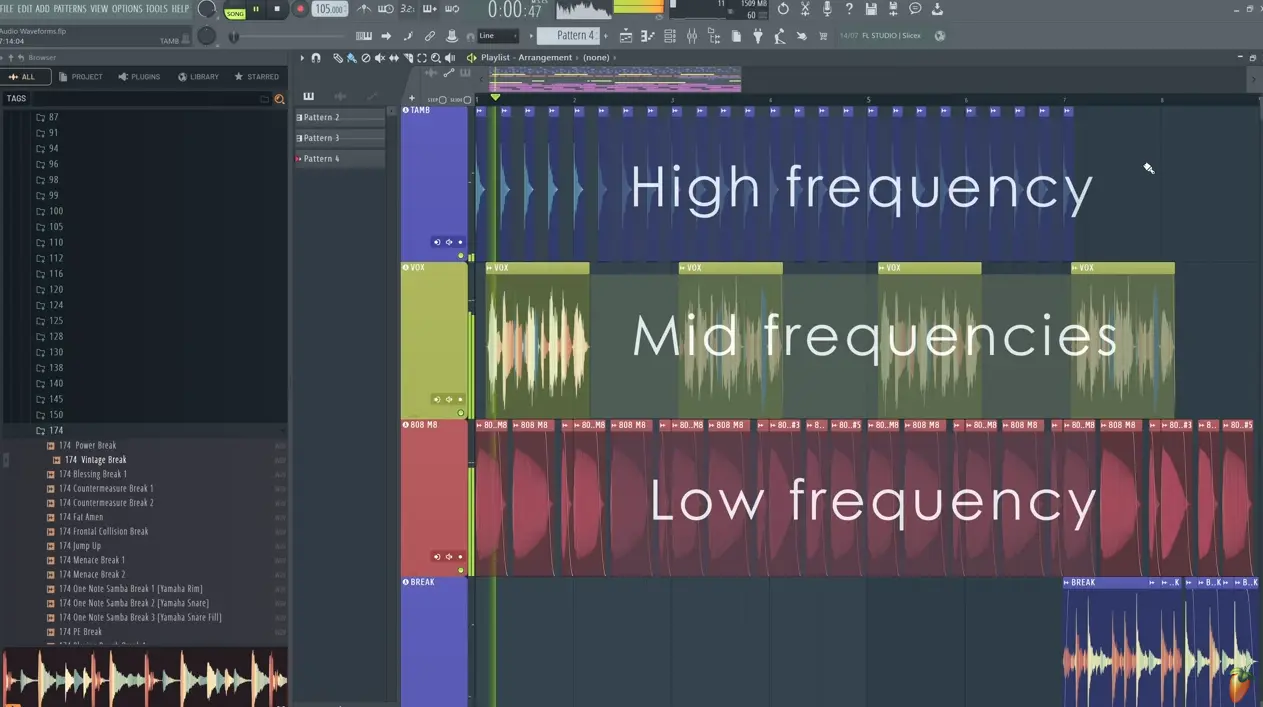Select 174 Vintage Break sample

click(96, 460)
